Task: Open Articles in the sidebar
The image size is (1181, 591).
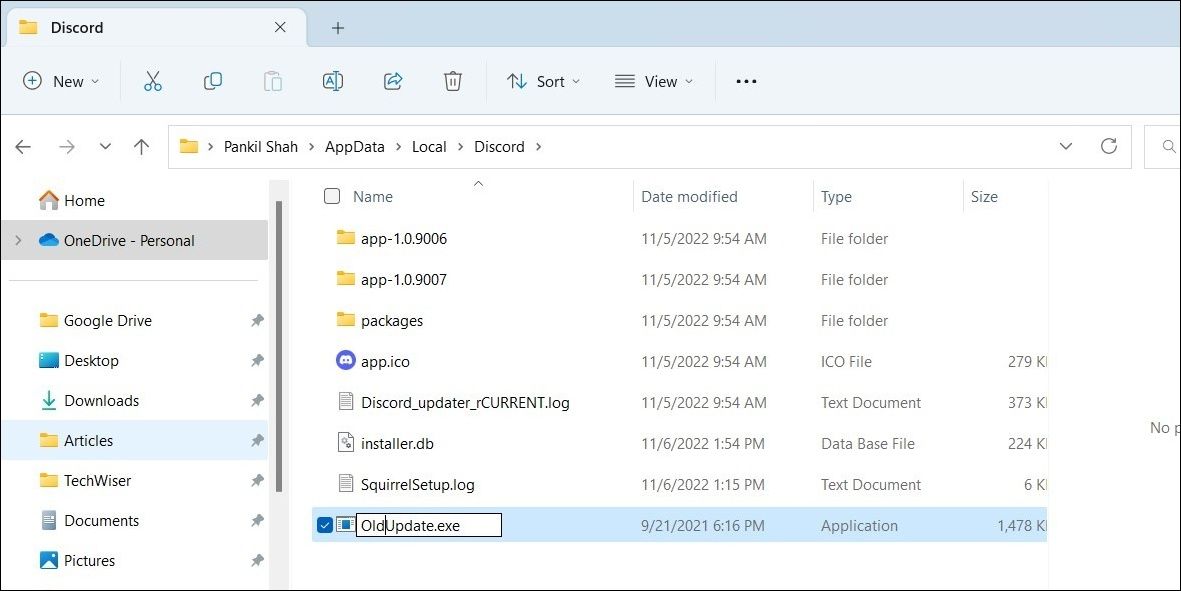Action: pyautogui.click(x=135, y=440)
